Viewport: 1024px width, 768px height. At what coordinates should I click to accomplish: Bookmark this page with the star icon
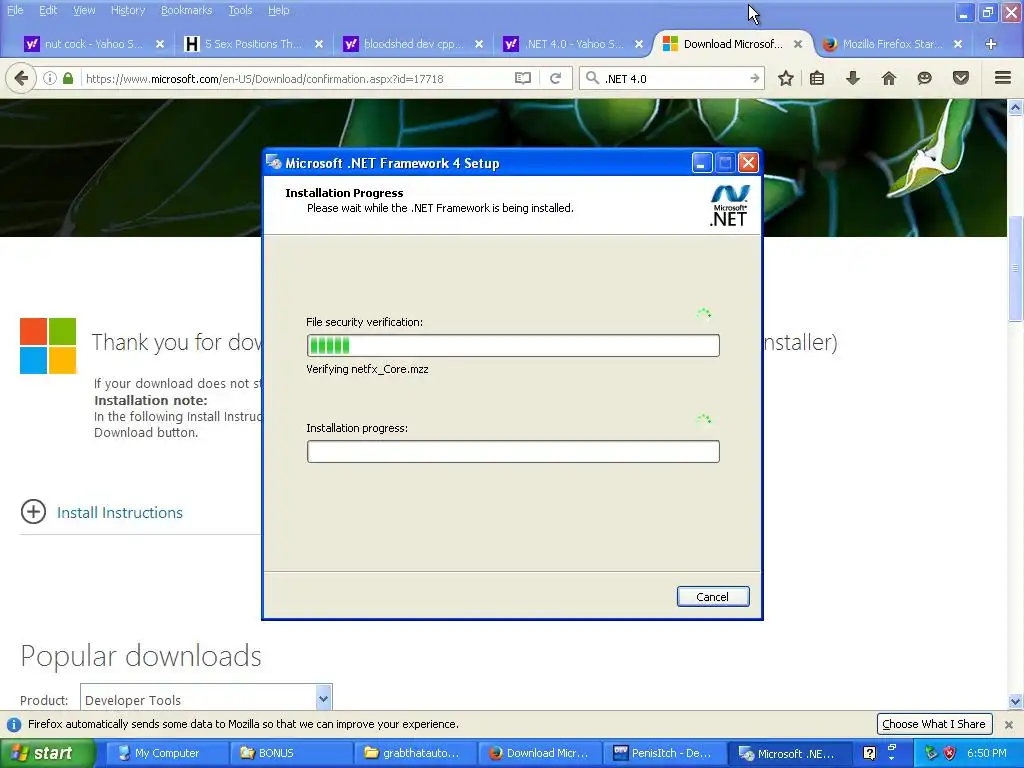pos(786,78)
